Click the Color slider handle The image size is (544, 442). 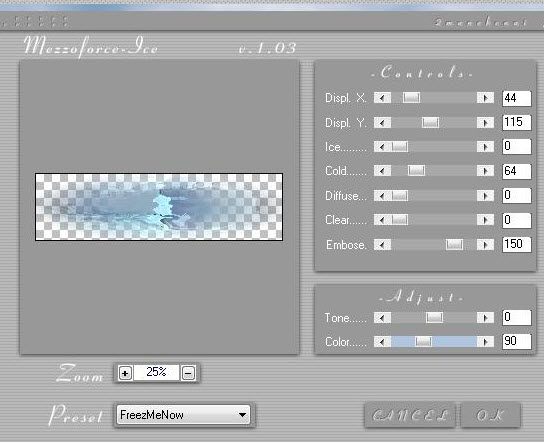coord(423,342)
